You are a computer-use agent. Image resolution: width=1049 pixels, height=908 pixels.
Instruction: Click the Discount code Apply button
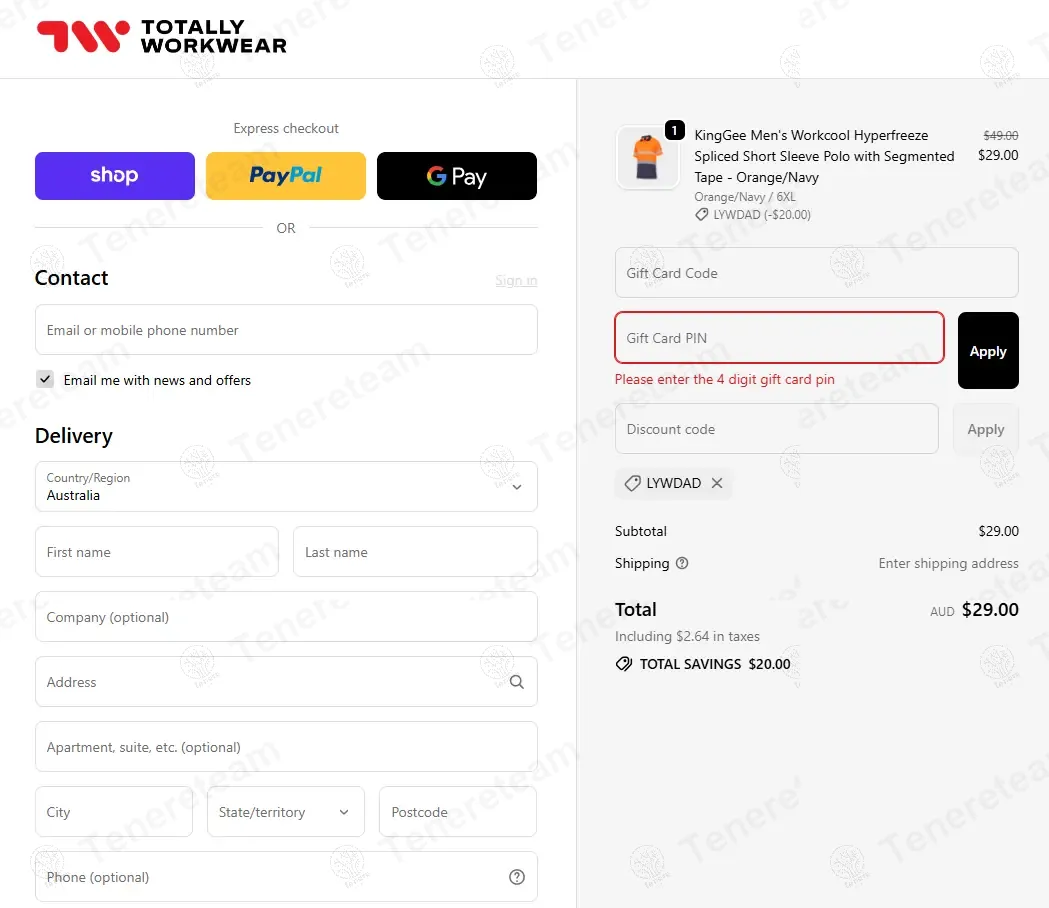pyautogui.click(x=985, y=429)
